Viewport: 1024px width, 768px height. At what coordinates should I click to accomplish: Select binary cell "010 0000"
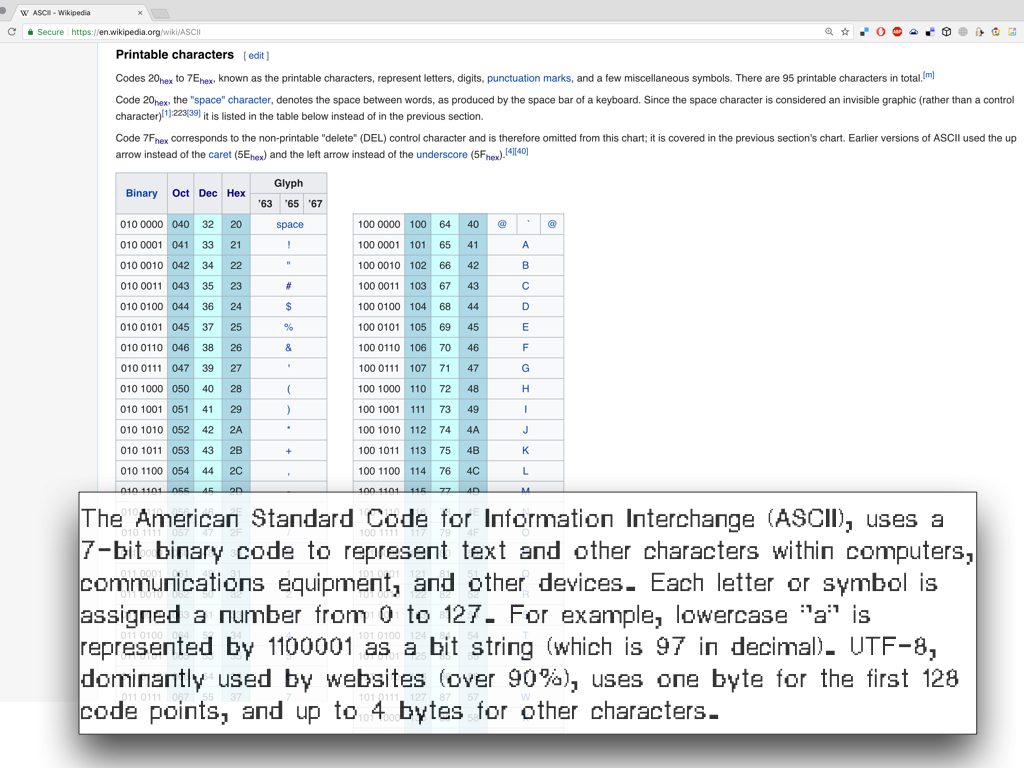click(x=142, y=225)
